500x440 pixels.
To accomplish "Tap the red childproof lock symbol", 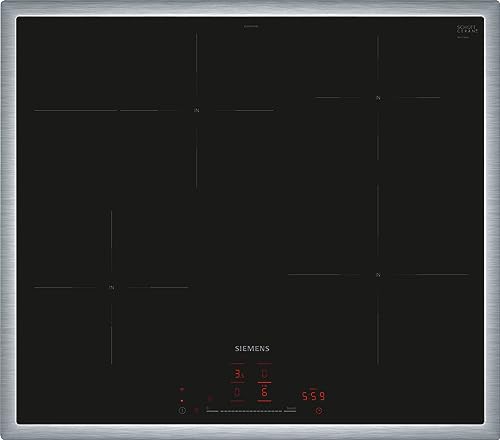I will [x=196, y=410].
